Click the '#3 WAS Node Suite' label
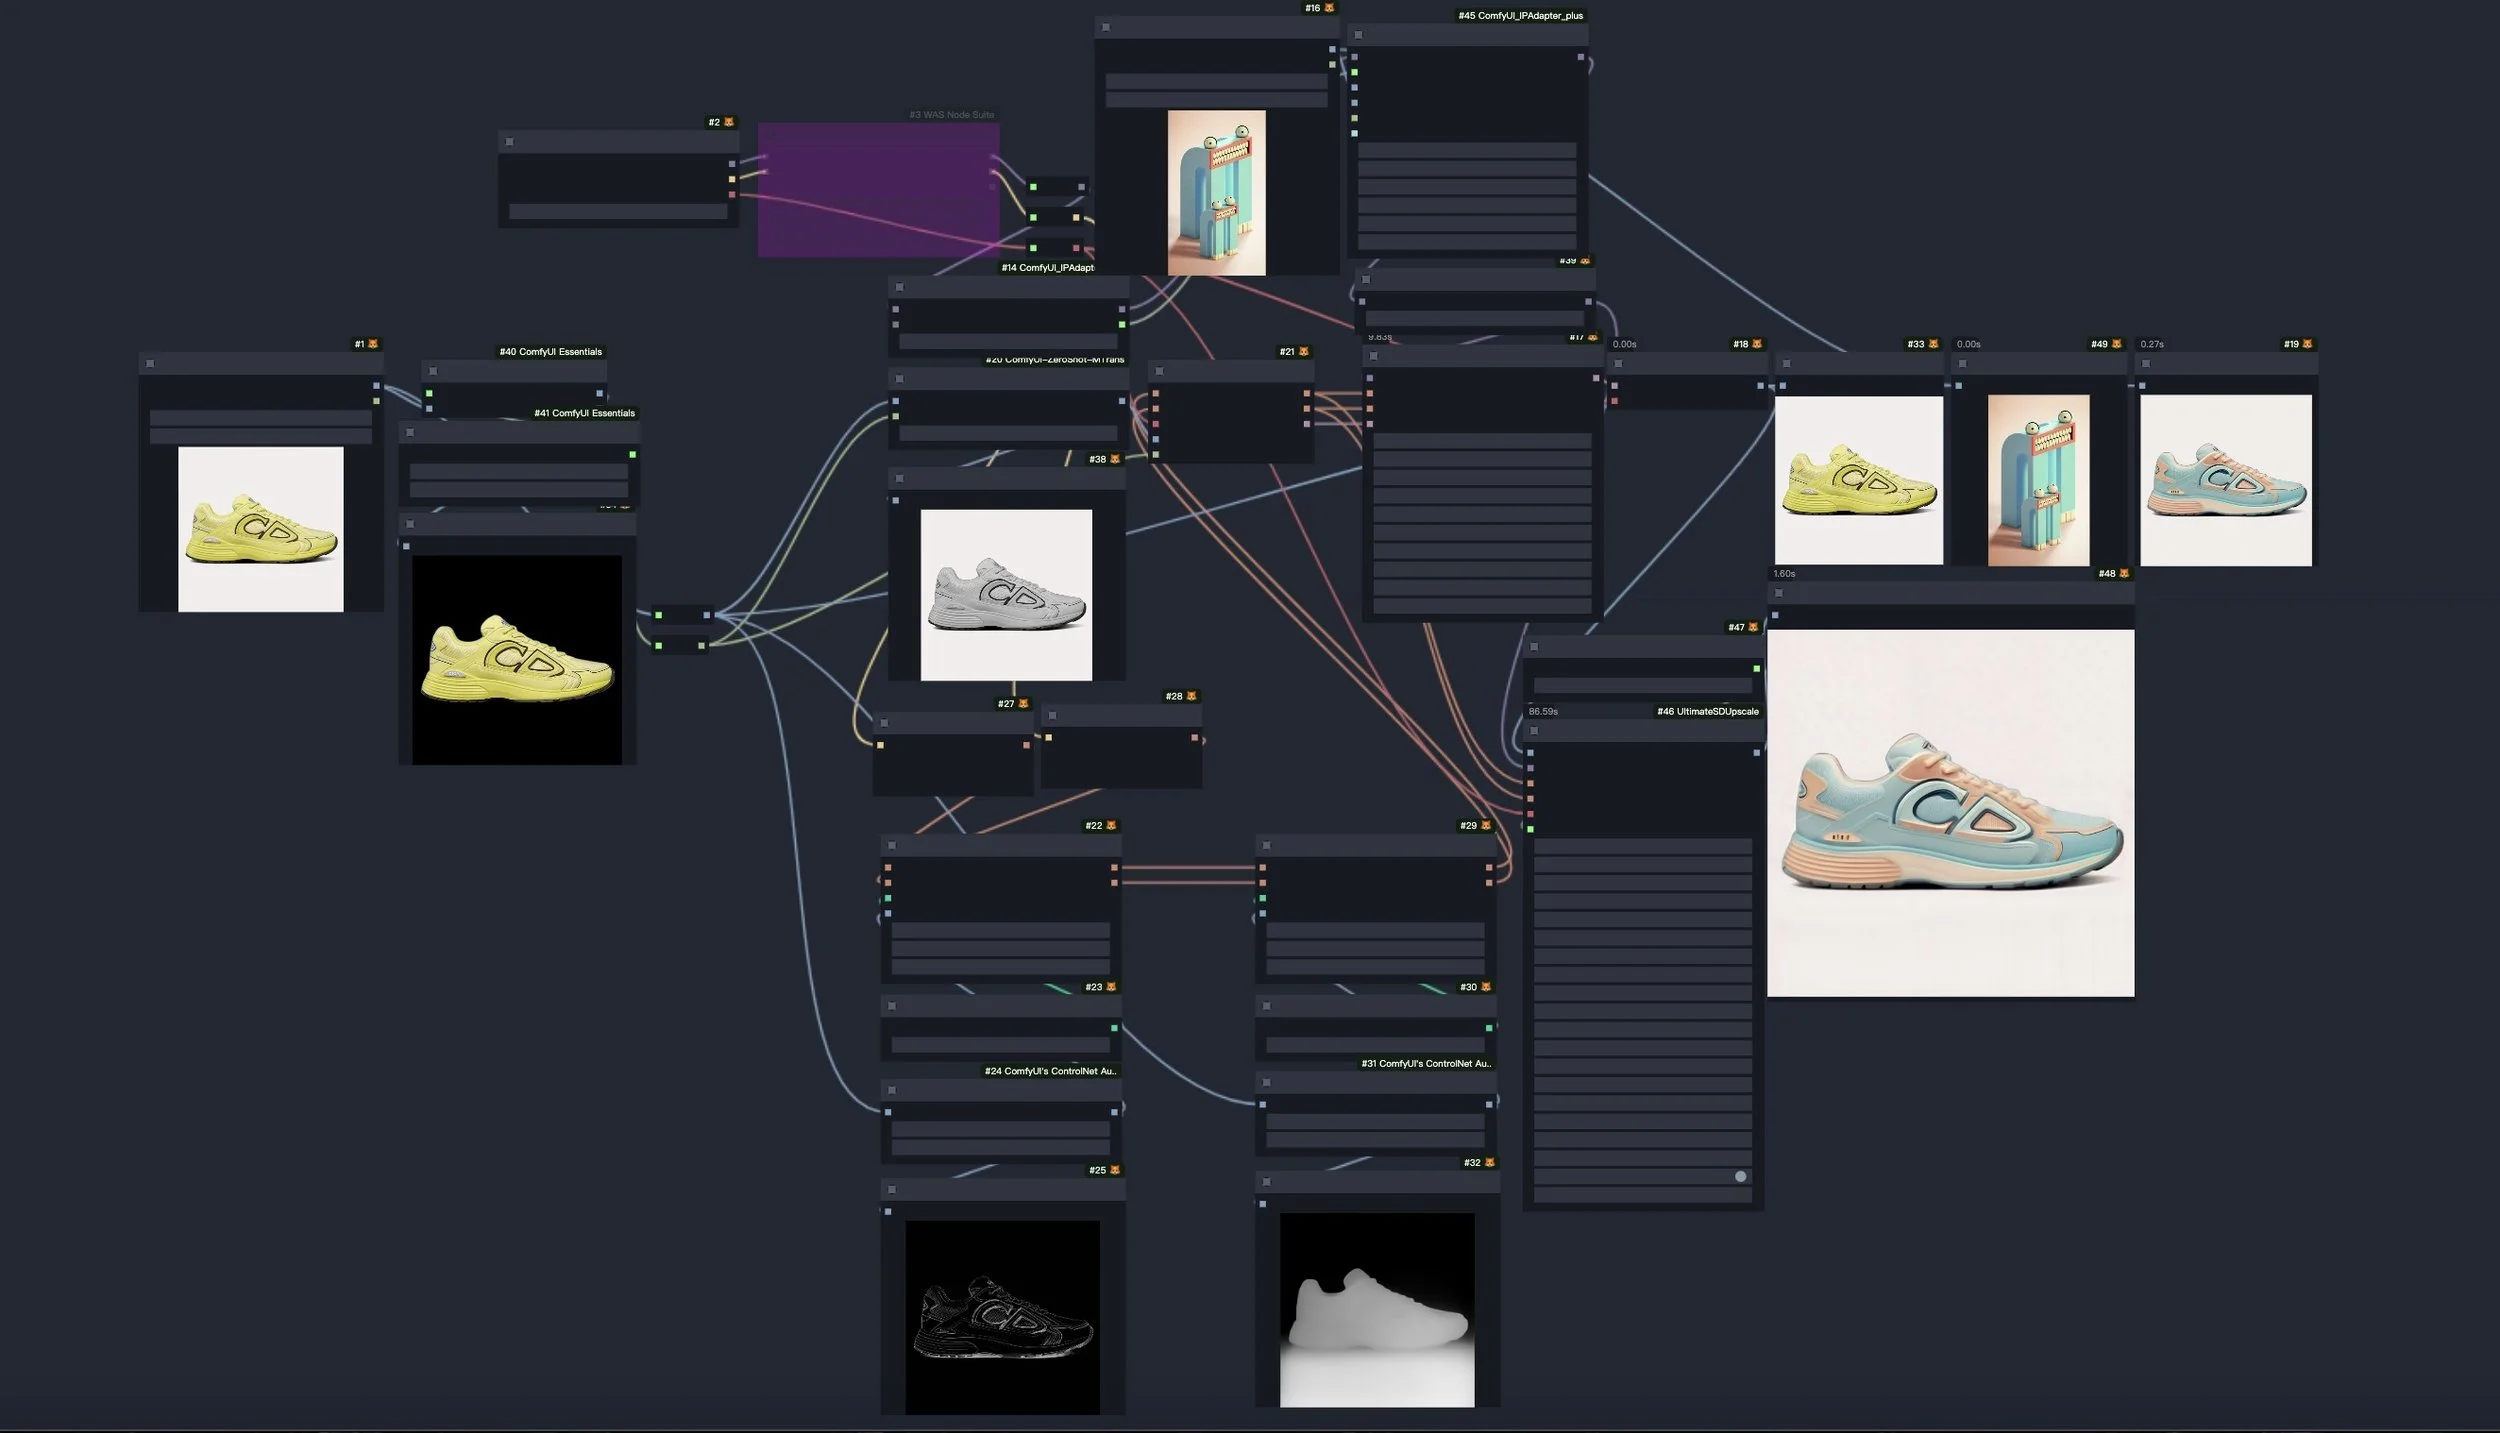This screenshot has width=2500, height=1433. click(951, 115)
